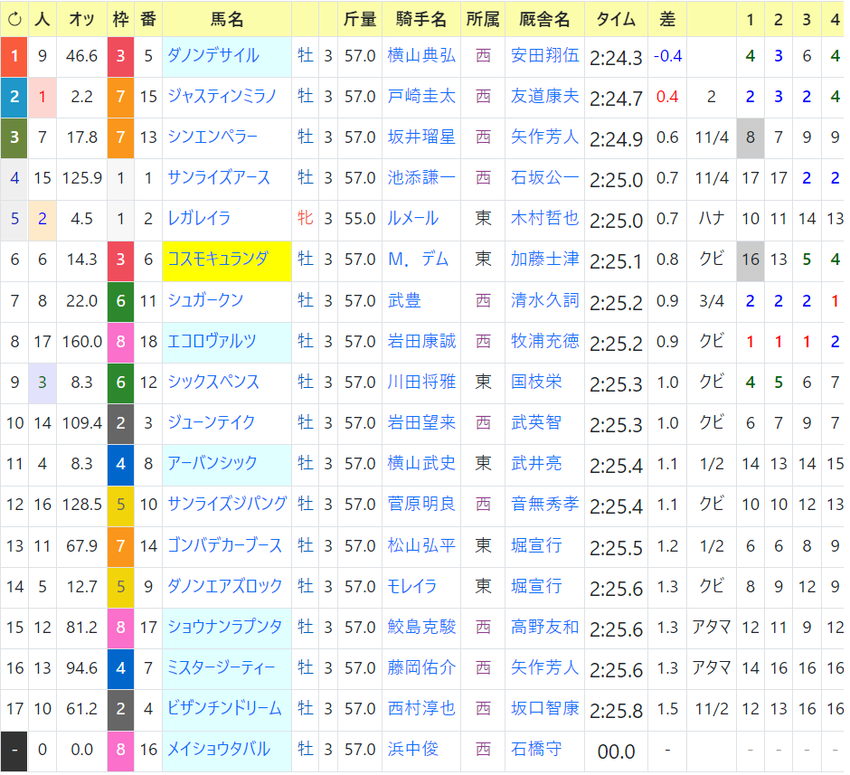850x775 pixels.
Task: Open horse シンエンペラー
Action: pyautogui.click(x=212, y=137)
